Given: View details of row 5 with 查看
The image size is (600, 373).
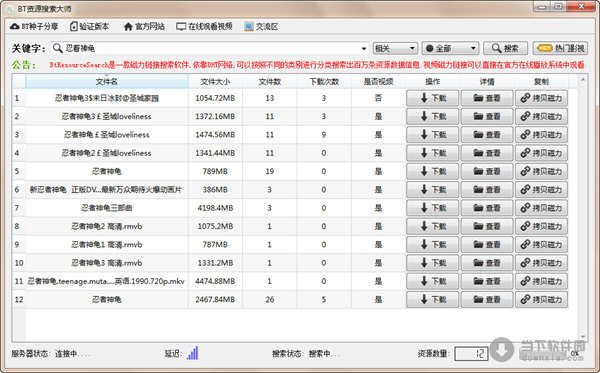Looking at the screenshot, I should [487, 171].
